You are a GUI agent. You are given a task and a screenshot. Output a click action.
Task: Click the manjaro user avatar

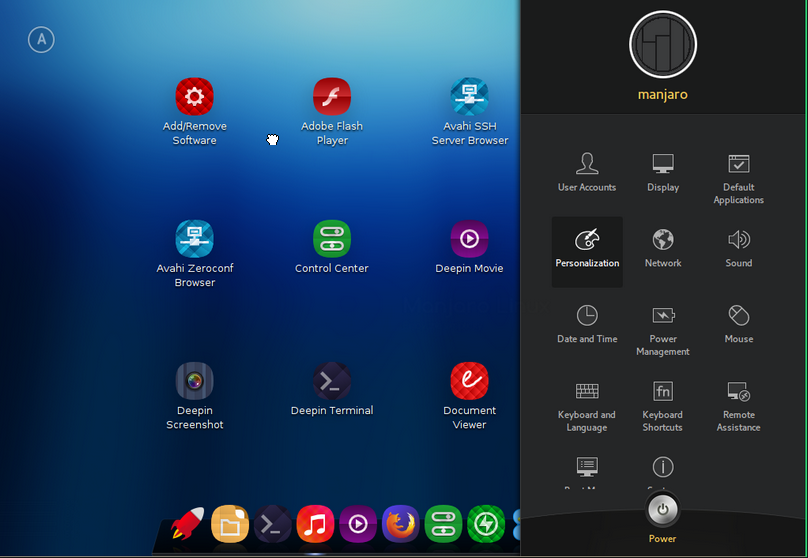tap(663, 44)
